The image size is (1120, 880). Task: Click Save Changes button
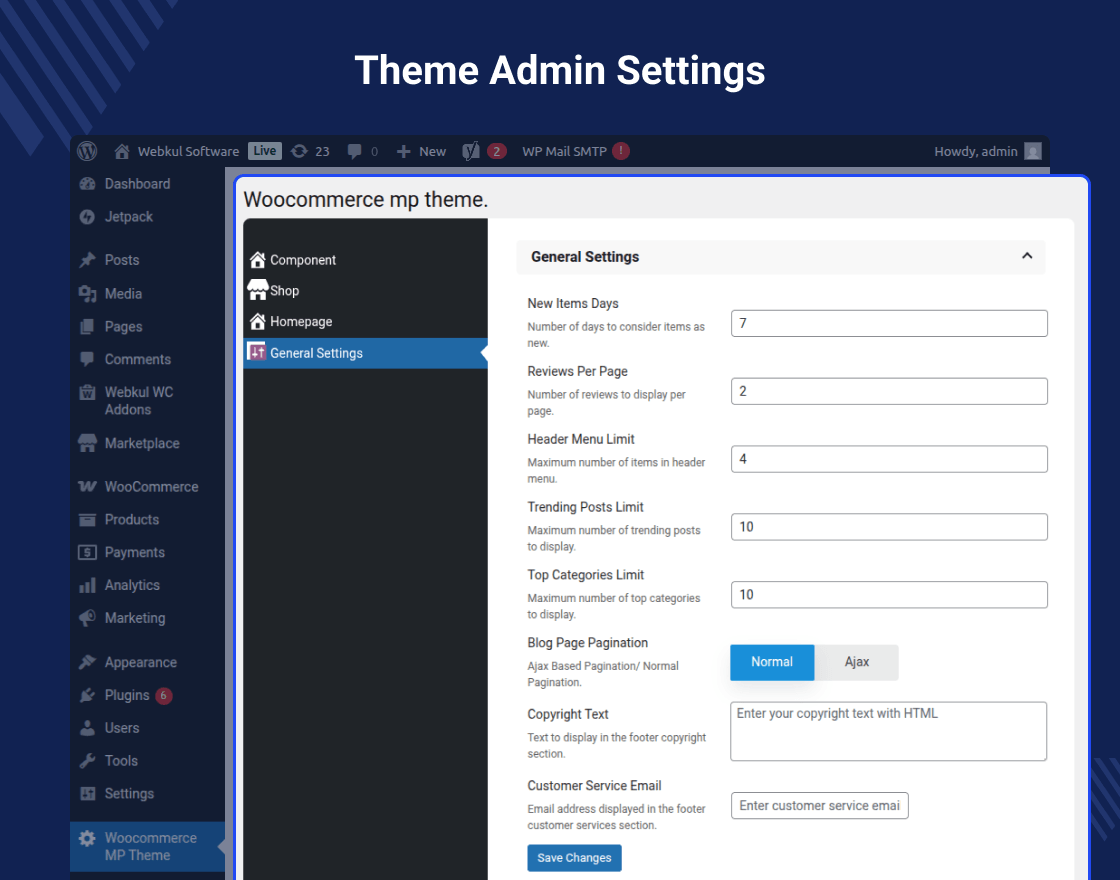click(x=574, y=858)
